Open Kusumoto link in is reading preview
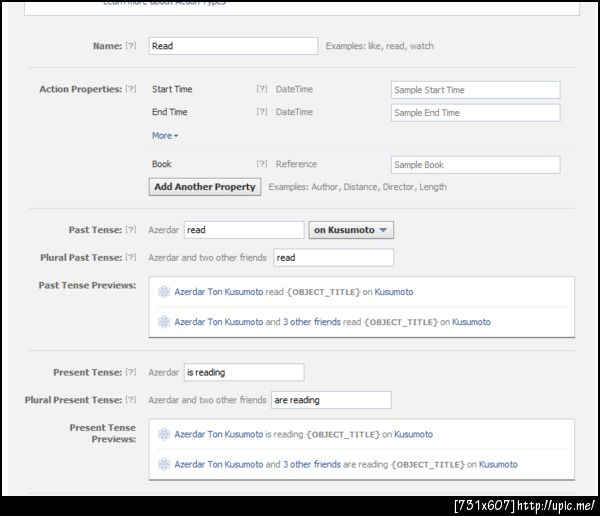 414,434
